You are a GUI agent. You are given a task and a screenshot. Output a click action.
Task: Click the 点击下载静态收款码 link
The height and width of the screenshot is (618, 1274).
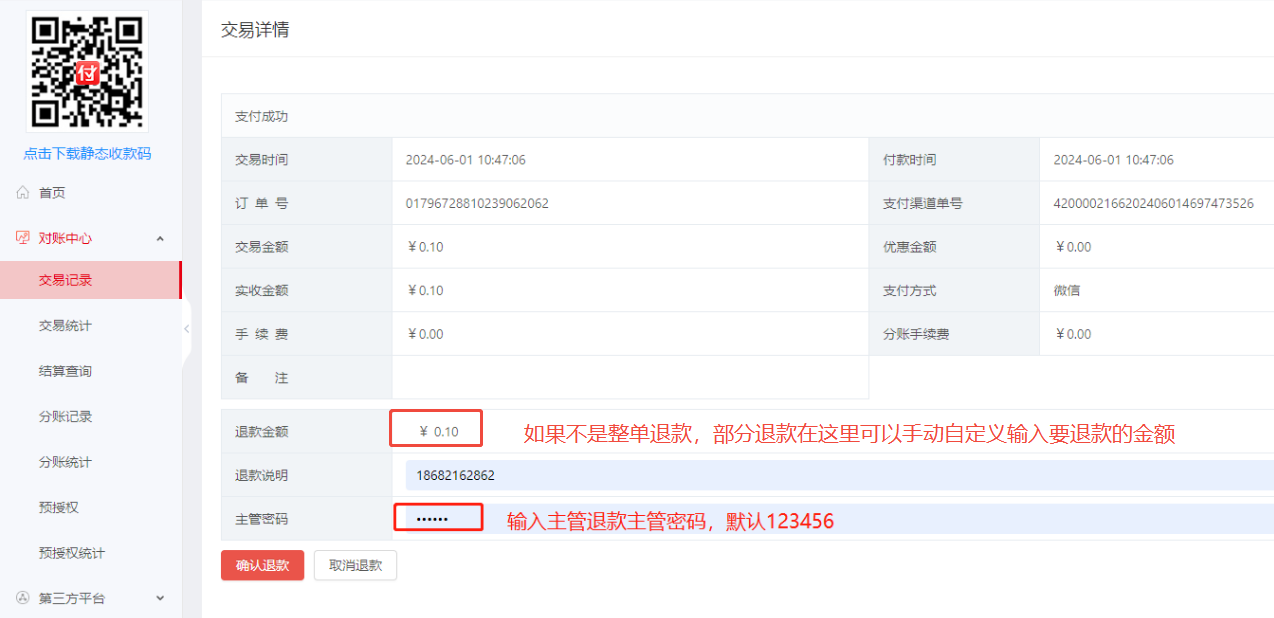tap(87, 154)
